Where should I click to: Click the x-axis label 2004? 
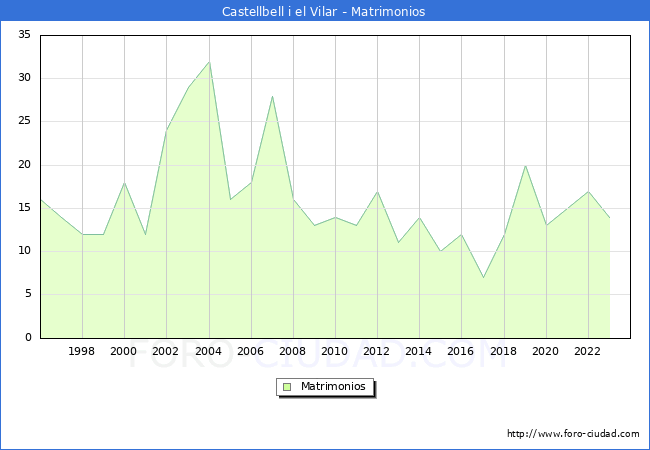tap(209, 351)
